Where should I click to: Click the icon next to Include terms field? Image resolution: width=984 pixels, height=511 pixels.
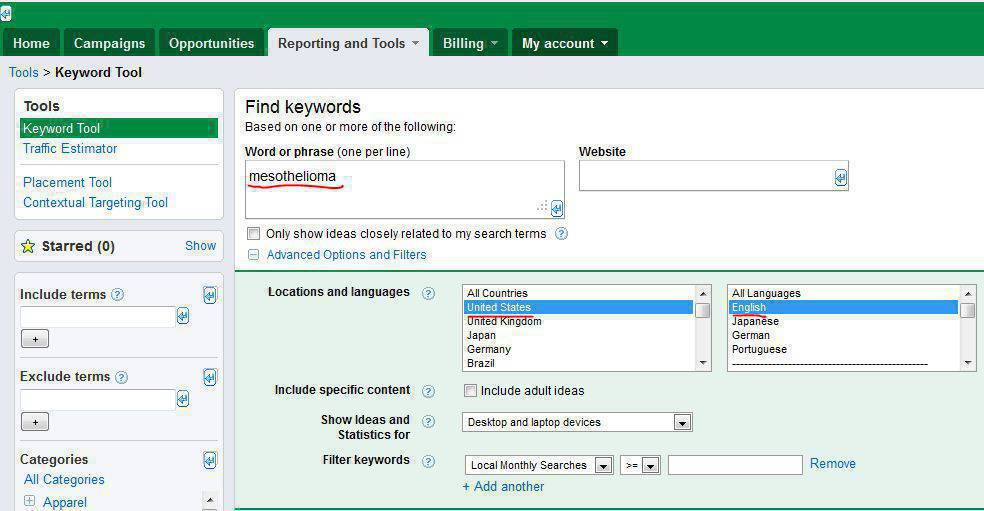[183, 316]
